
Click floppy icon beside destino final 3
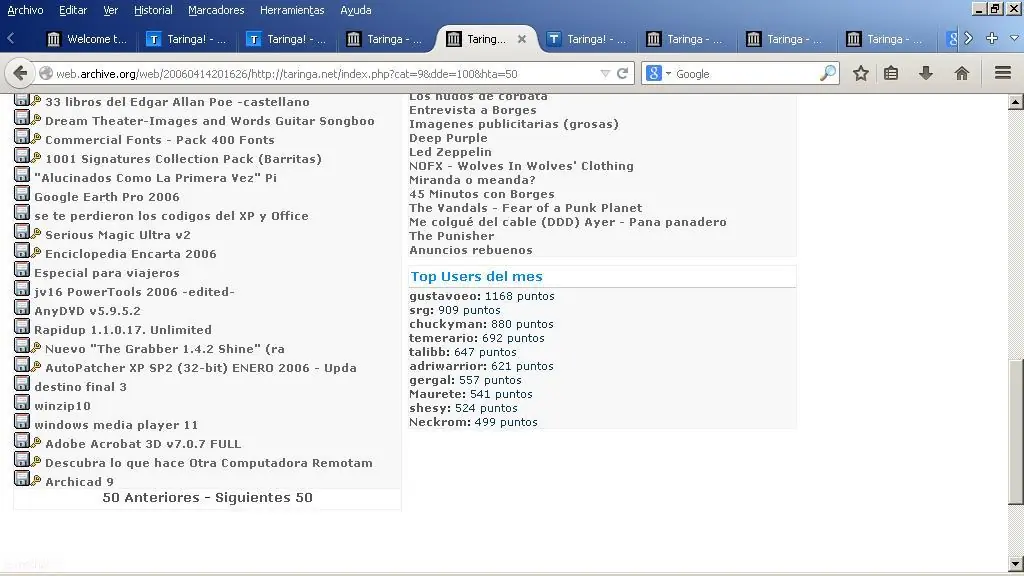[22, 384]
